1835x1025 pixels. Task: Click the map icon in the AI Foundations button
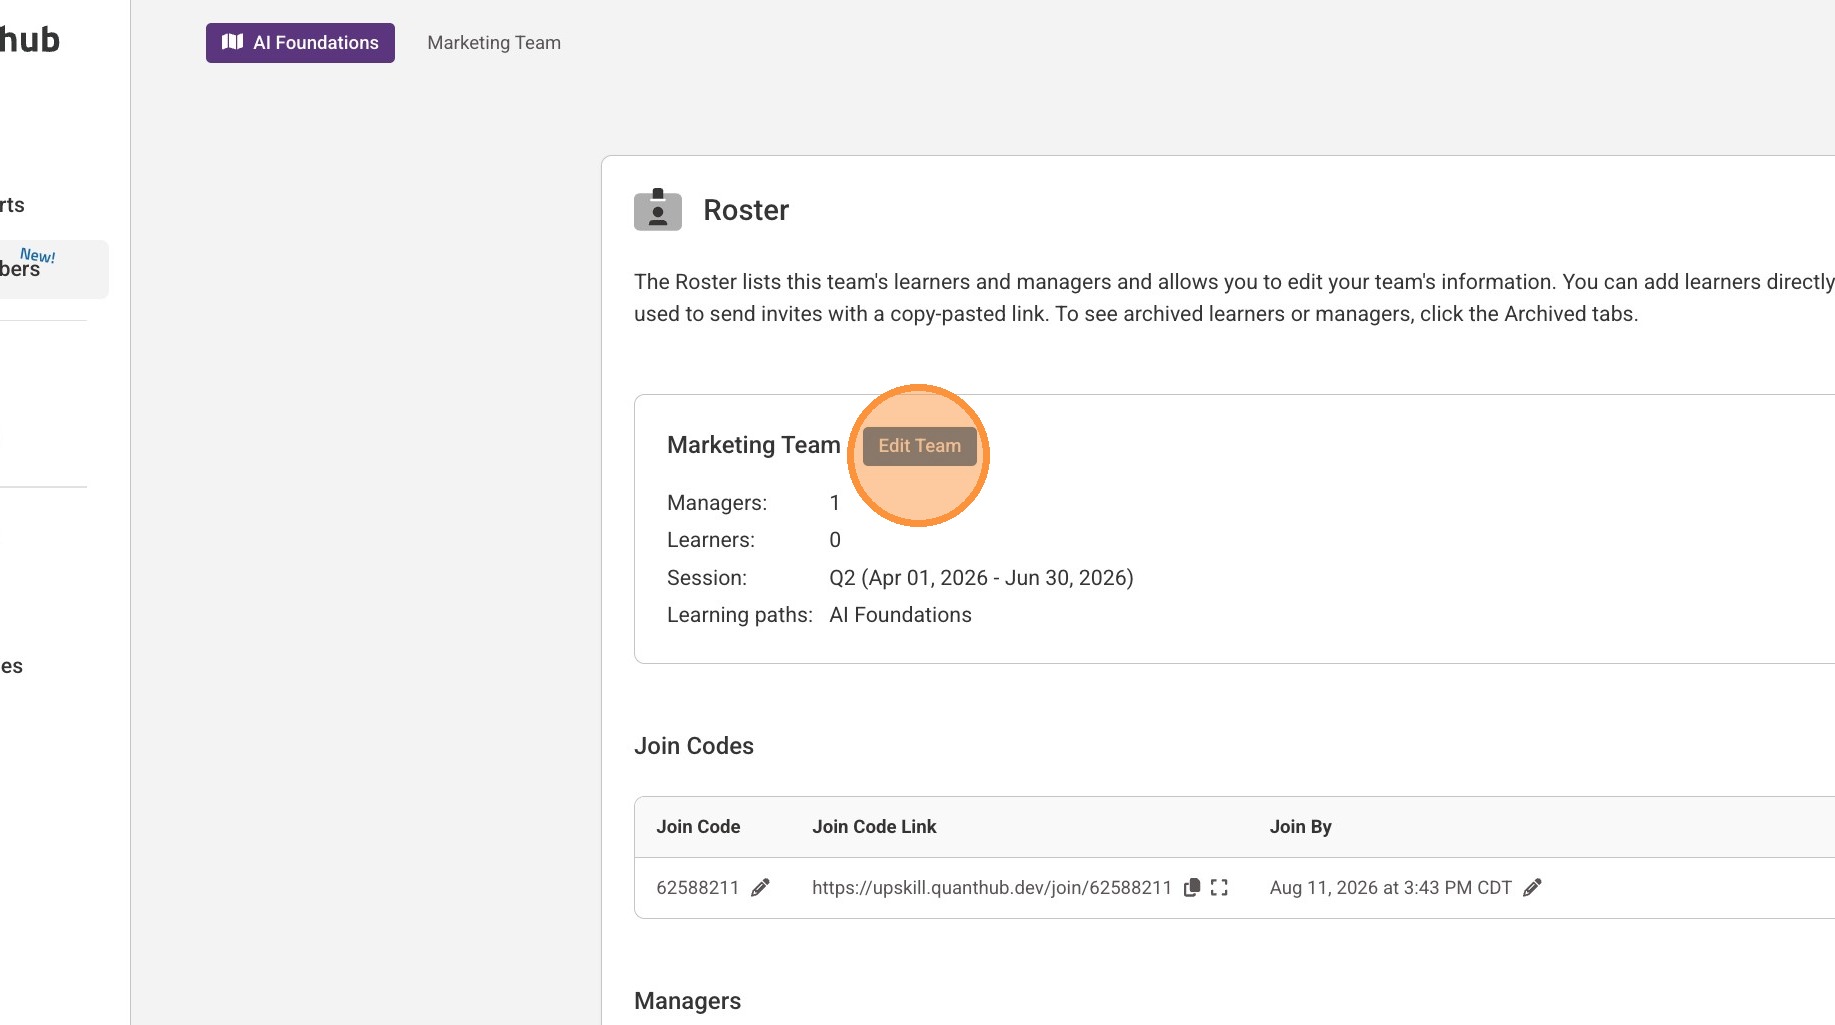(233, 42)
